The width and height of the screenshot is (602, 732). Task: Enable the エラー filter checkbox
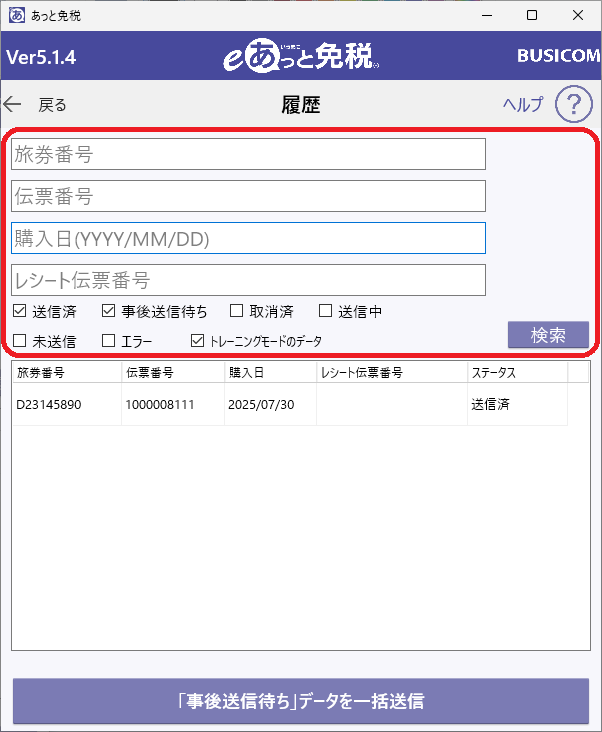click(108, 341)
